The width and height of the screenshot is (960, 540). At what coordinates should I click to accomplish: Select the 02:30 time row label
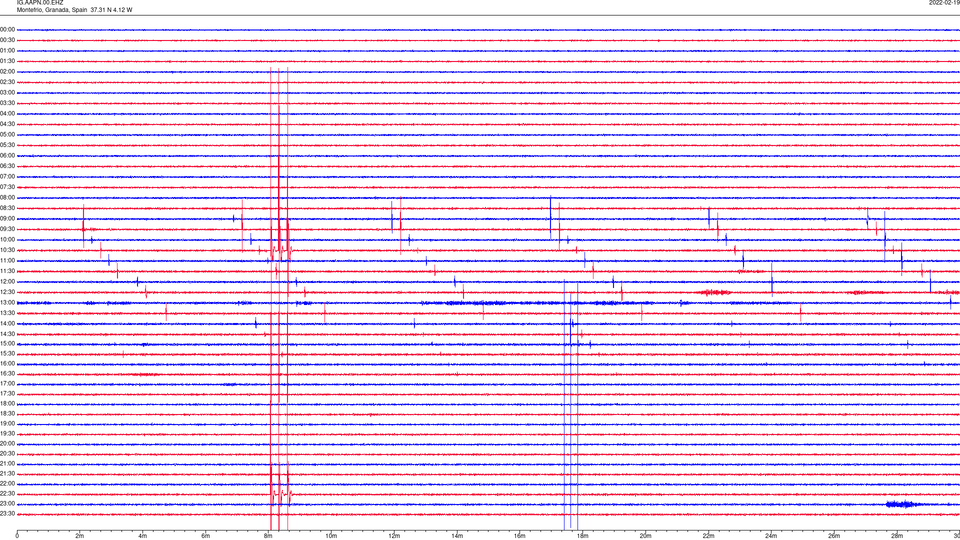coord(7,82)
